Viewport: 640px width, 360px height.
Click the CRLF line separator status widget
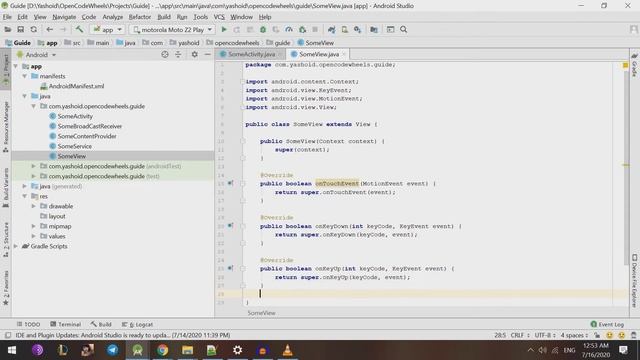pyautogui.click(x=520, y=335)
